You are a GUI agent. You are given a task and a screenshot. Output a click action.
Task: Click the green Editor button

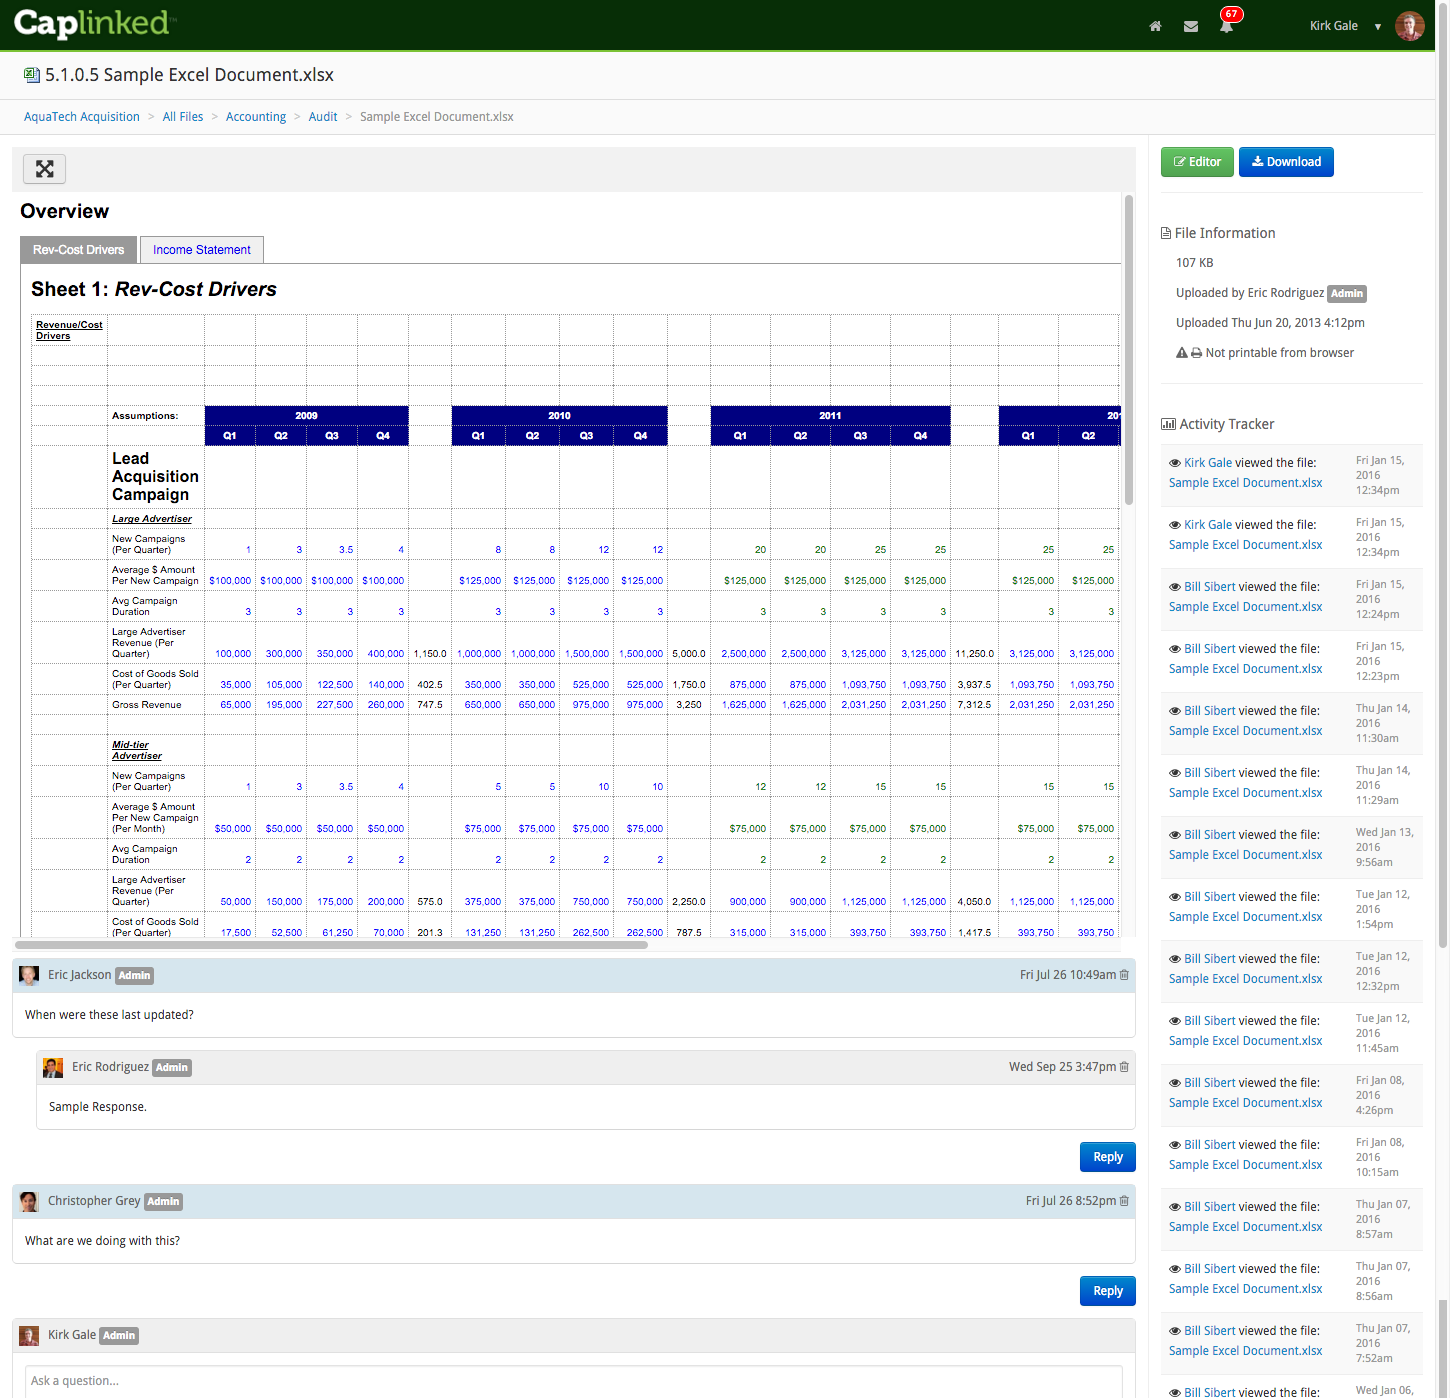coord(1197,162)
